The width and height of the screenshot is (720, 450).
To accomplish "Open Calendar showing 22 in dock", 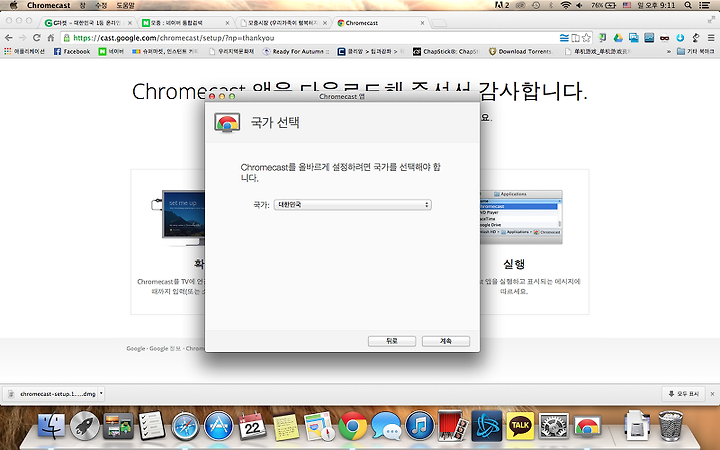I will [x=252, y=426].
